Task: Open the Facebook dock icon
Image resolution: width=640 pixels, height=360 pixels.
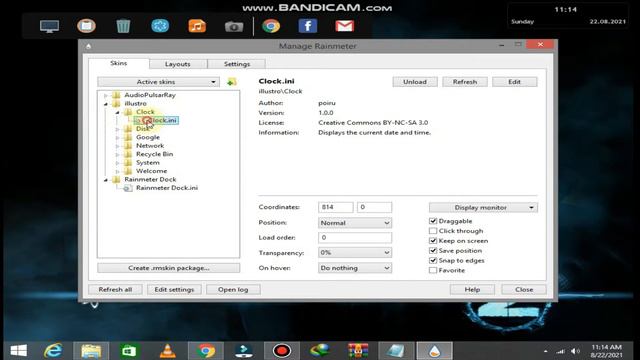Action: pyautogui.click(x=308, y=26)
